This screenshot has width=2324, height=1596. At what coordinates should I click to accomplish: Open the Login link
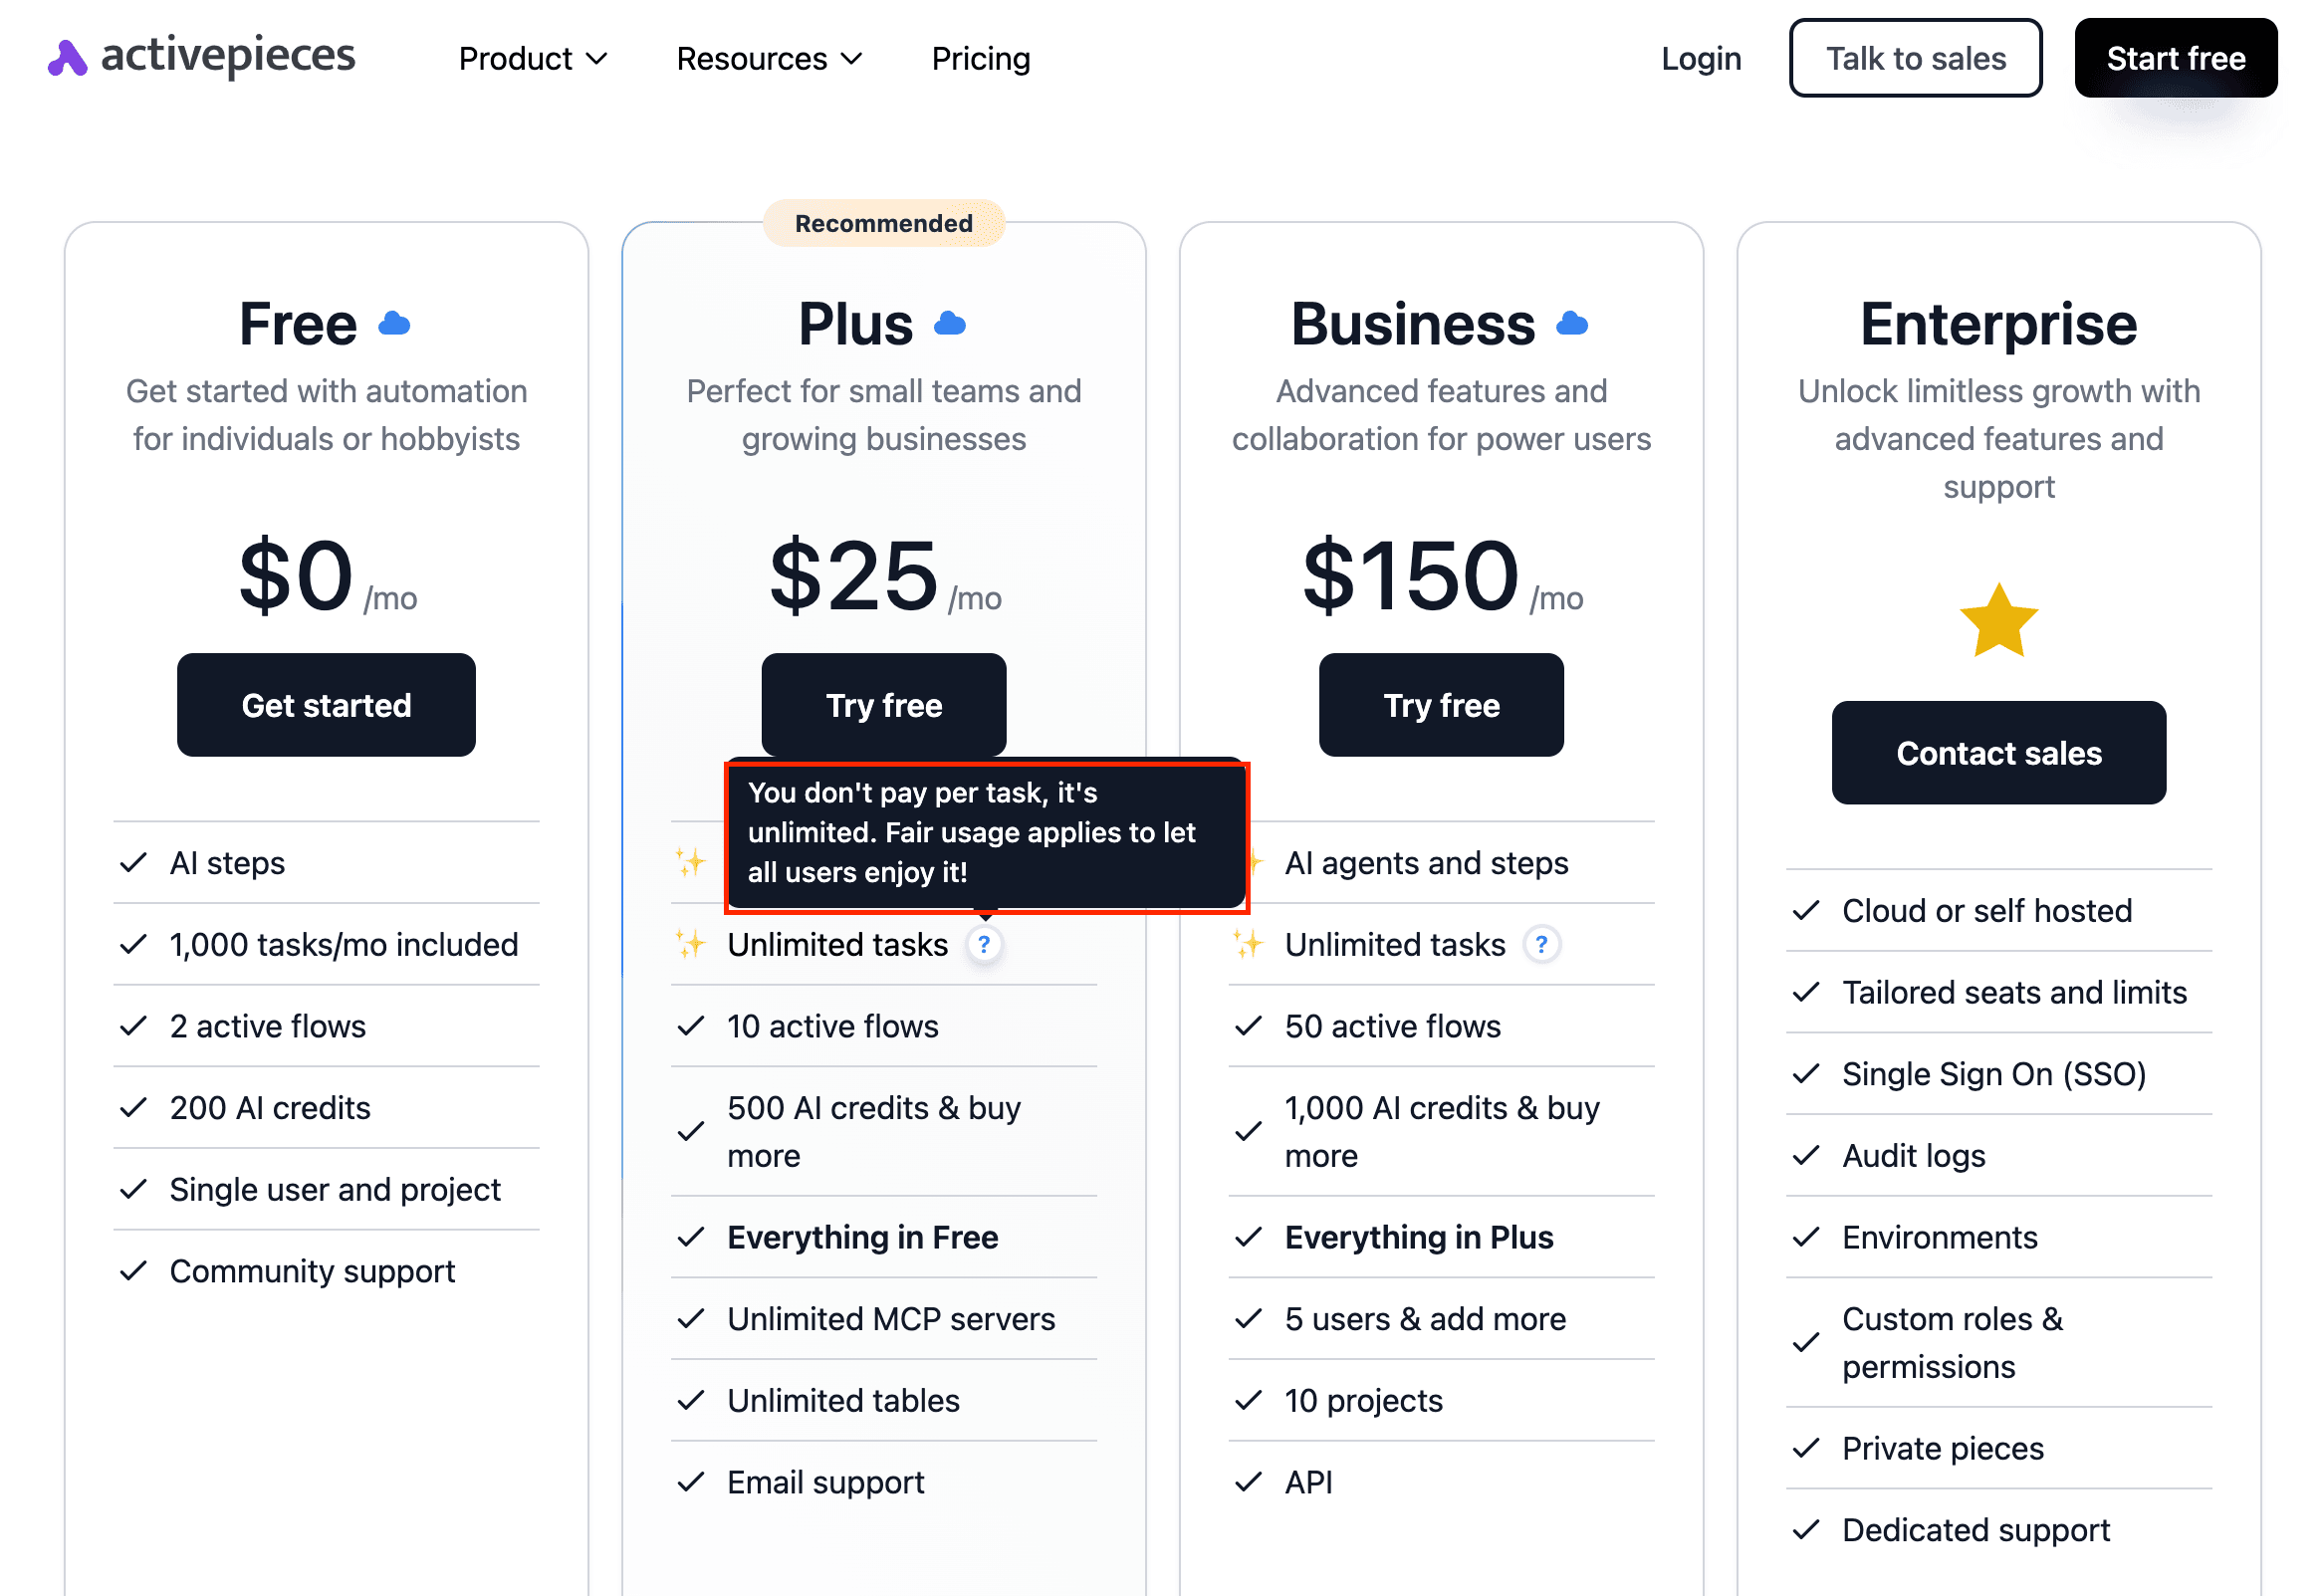1700,58
